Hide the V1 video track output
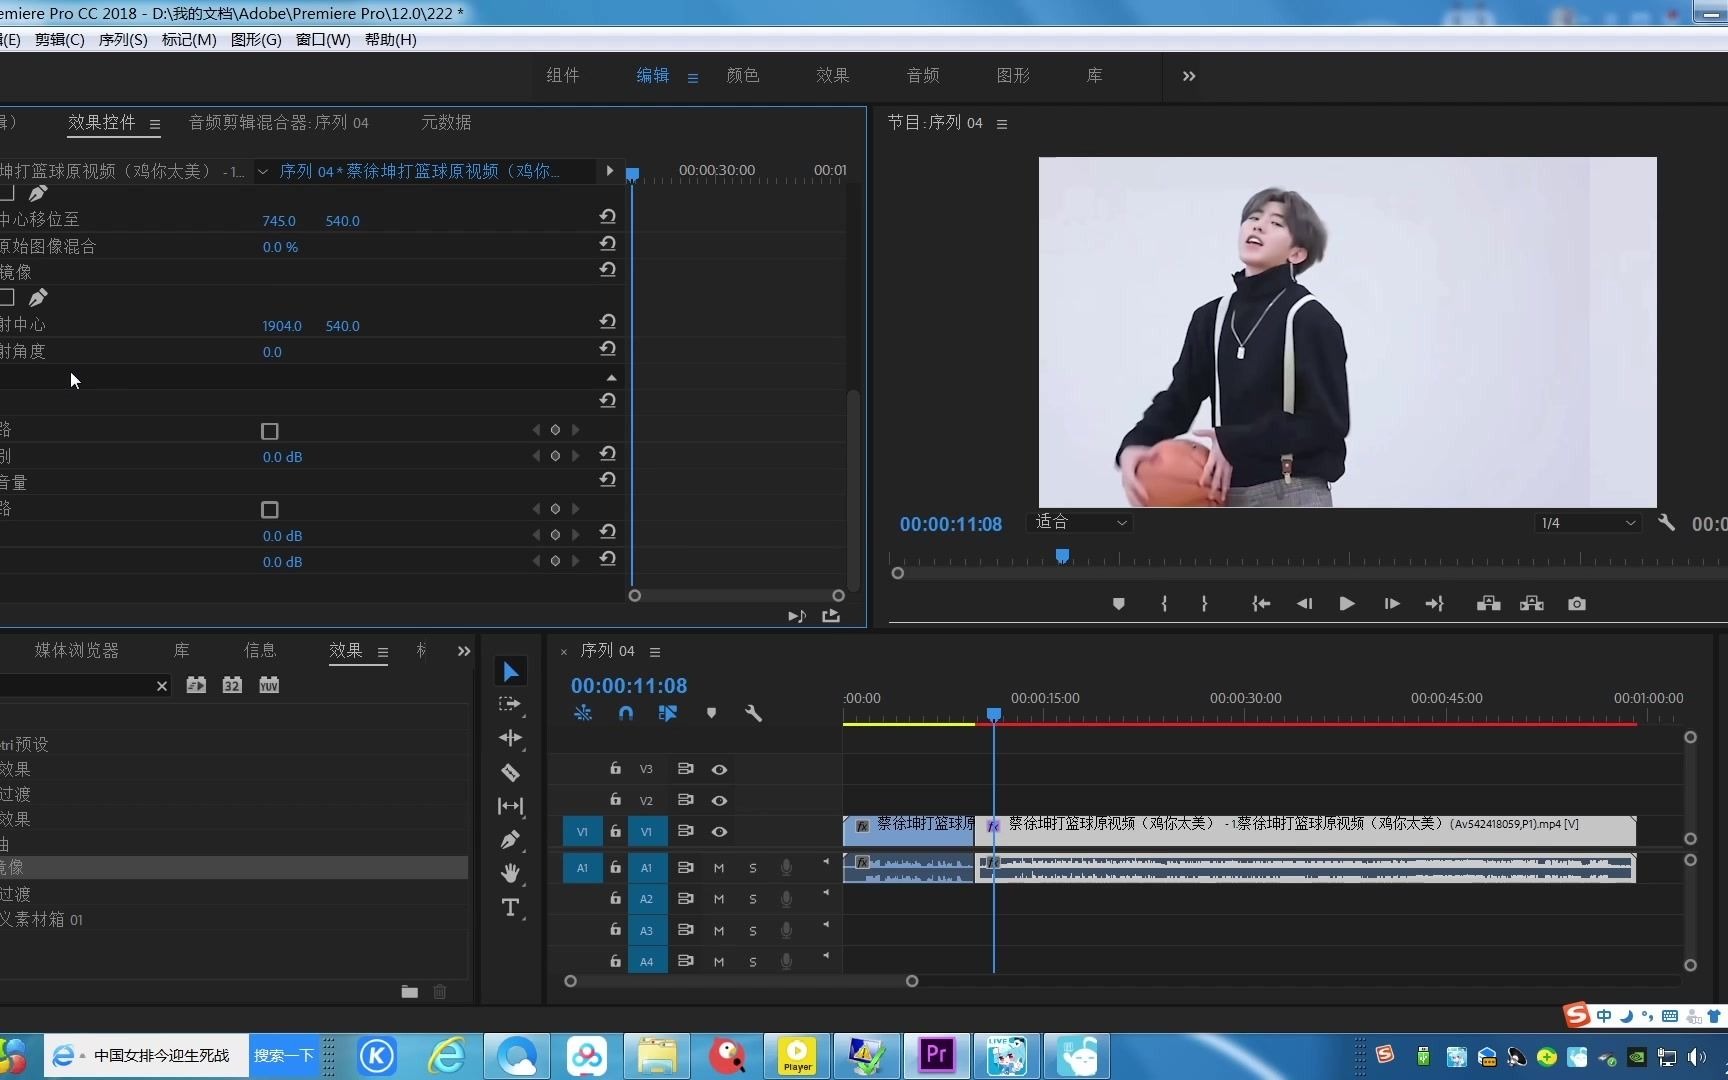This screenshot has width=1728, height=1080. 719,832
